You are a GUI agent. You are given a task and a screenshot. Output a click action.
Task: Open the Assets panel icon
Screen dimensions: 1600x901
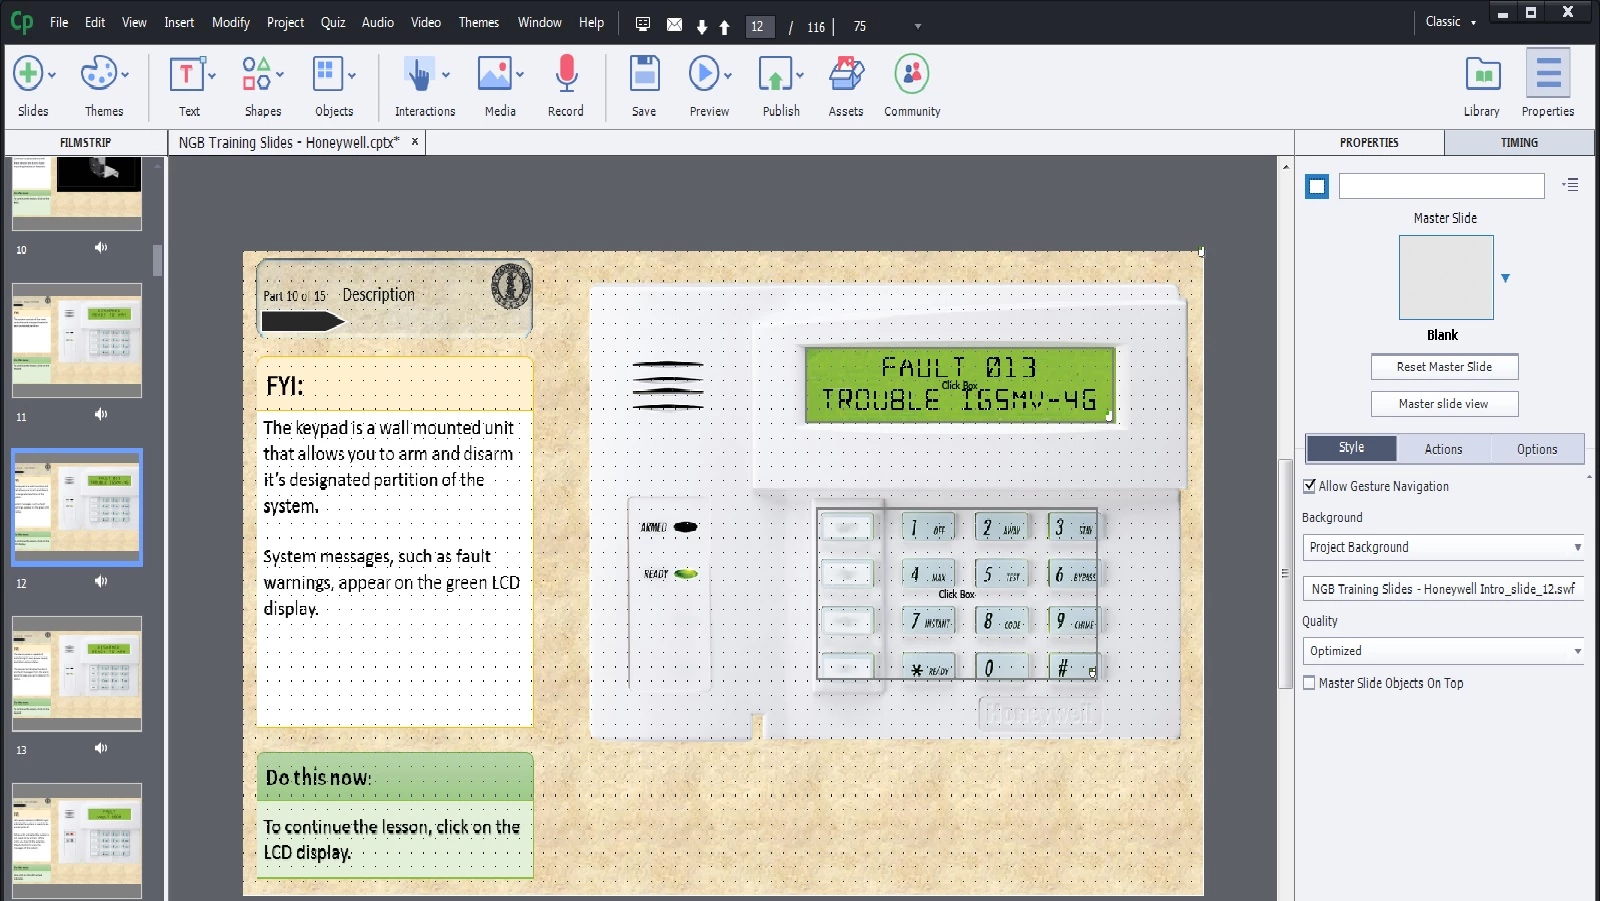846,74
